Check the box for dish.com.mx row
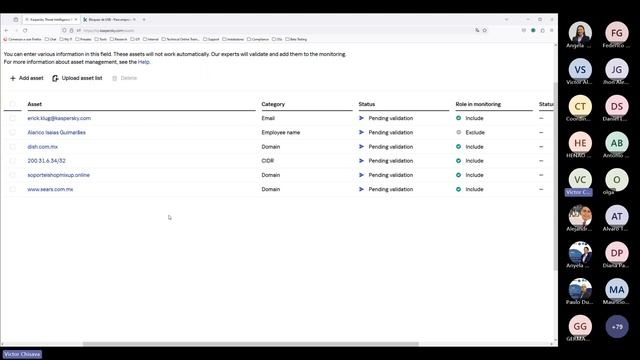The height and width of the screenshot is (360, 640). [12, 147]
